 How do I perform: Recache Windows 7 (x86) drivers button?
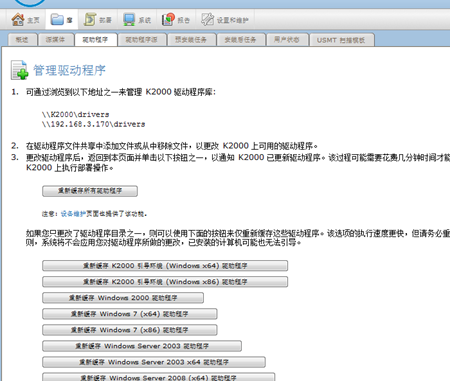click(x=130, y=330)
